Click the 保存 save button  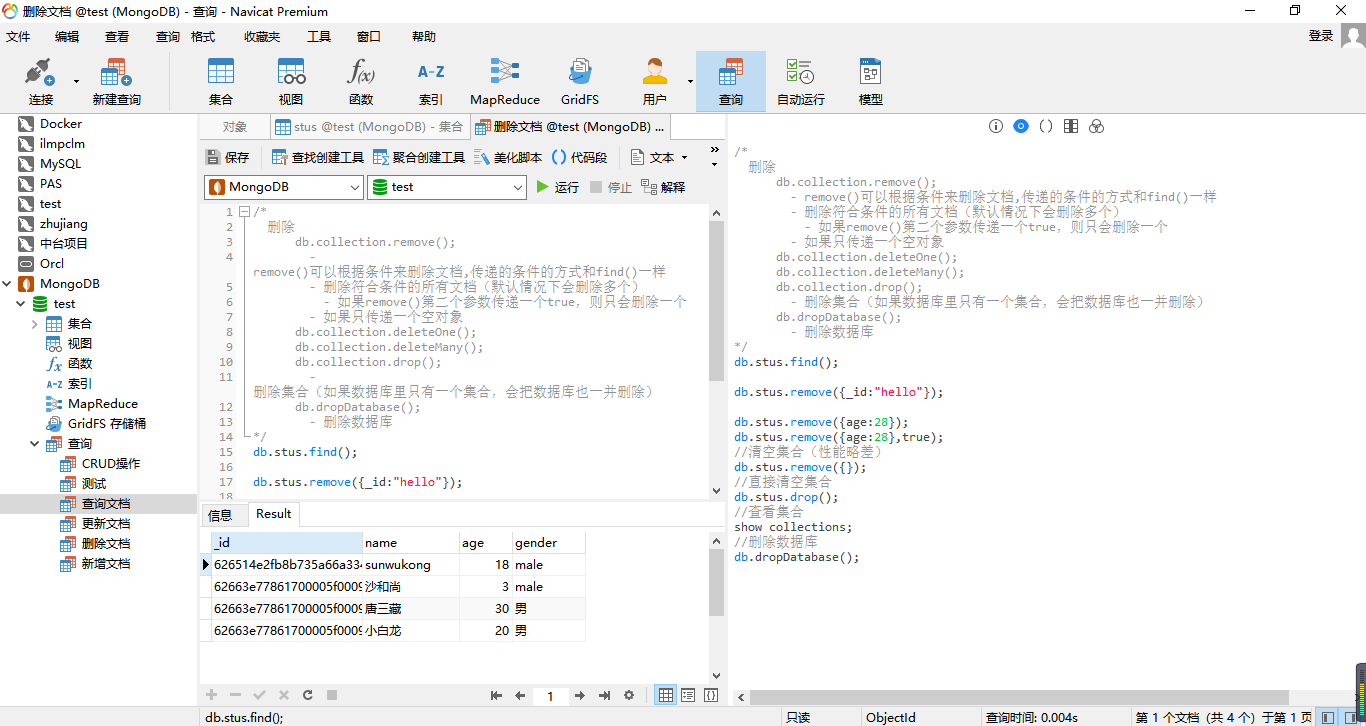pos(227,157)
